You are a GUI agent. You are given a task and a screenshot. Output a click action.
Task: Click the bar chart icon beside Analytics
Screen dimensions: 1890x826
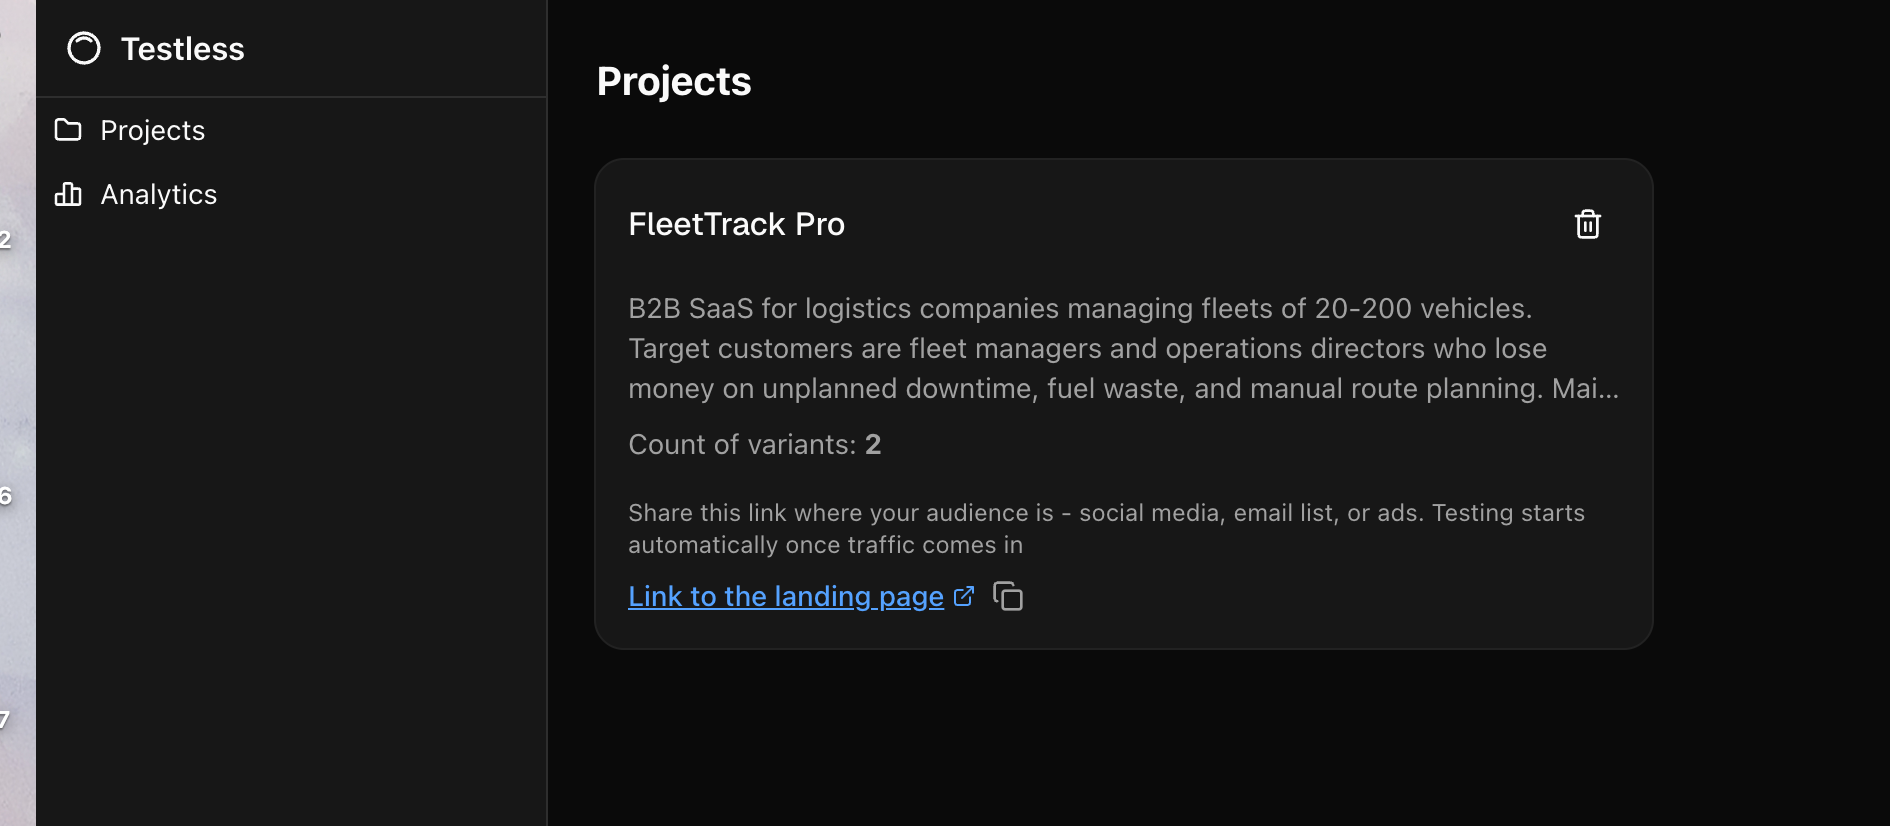(68, 194)
